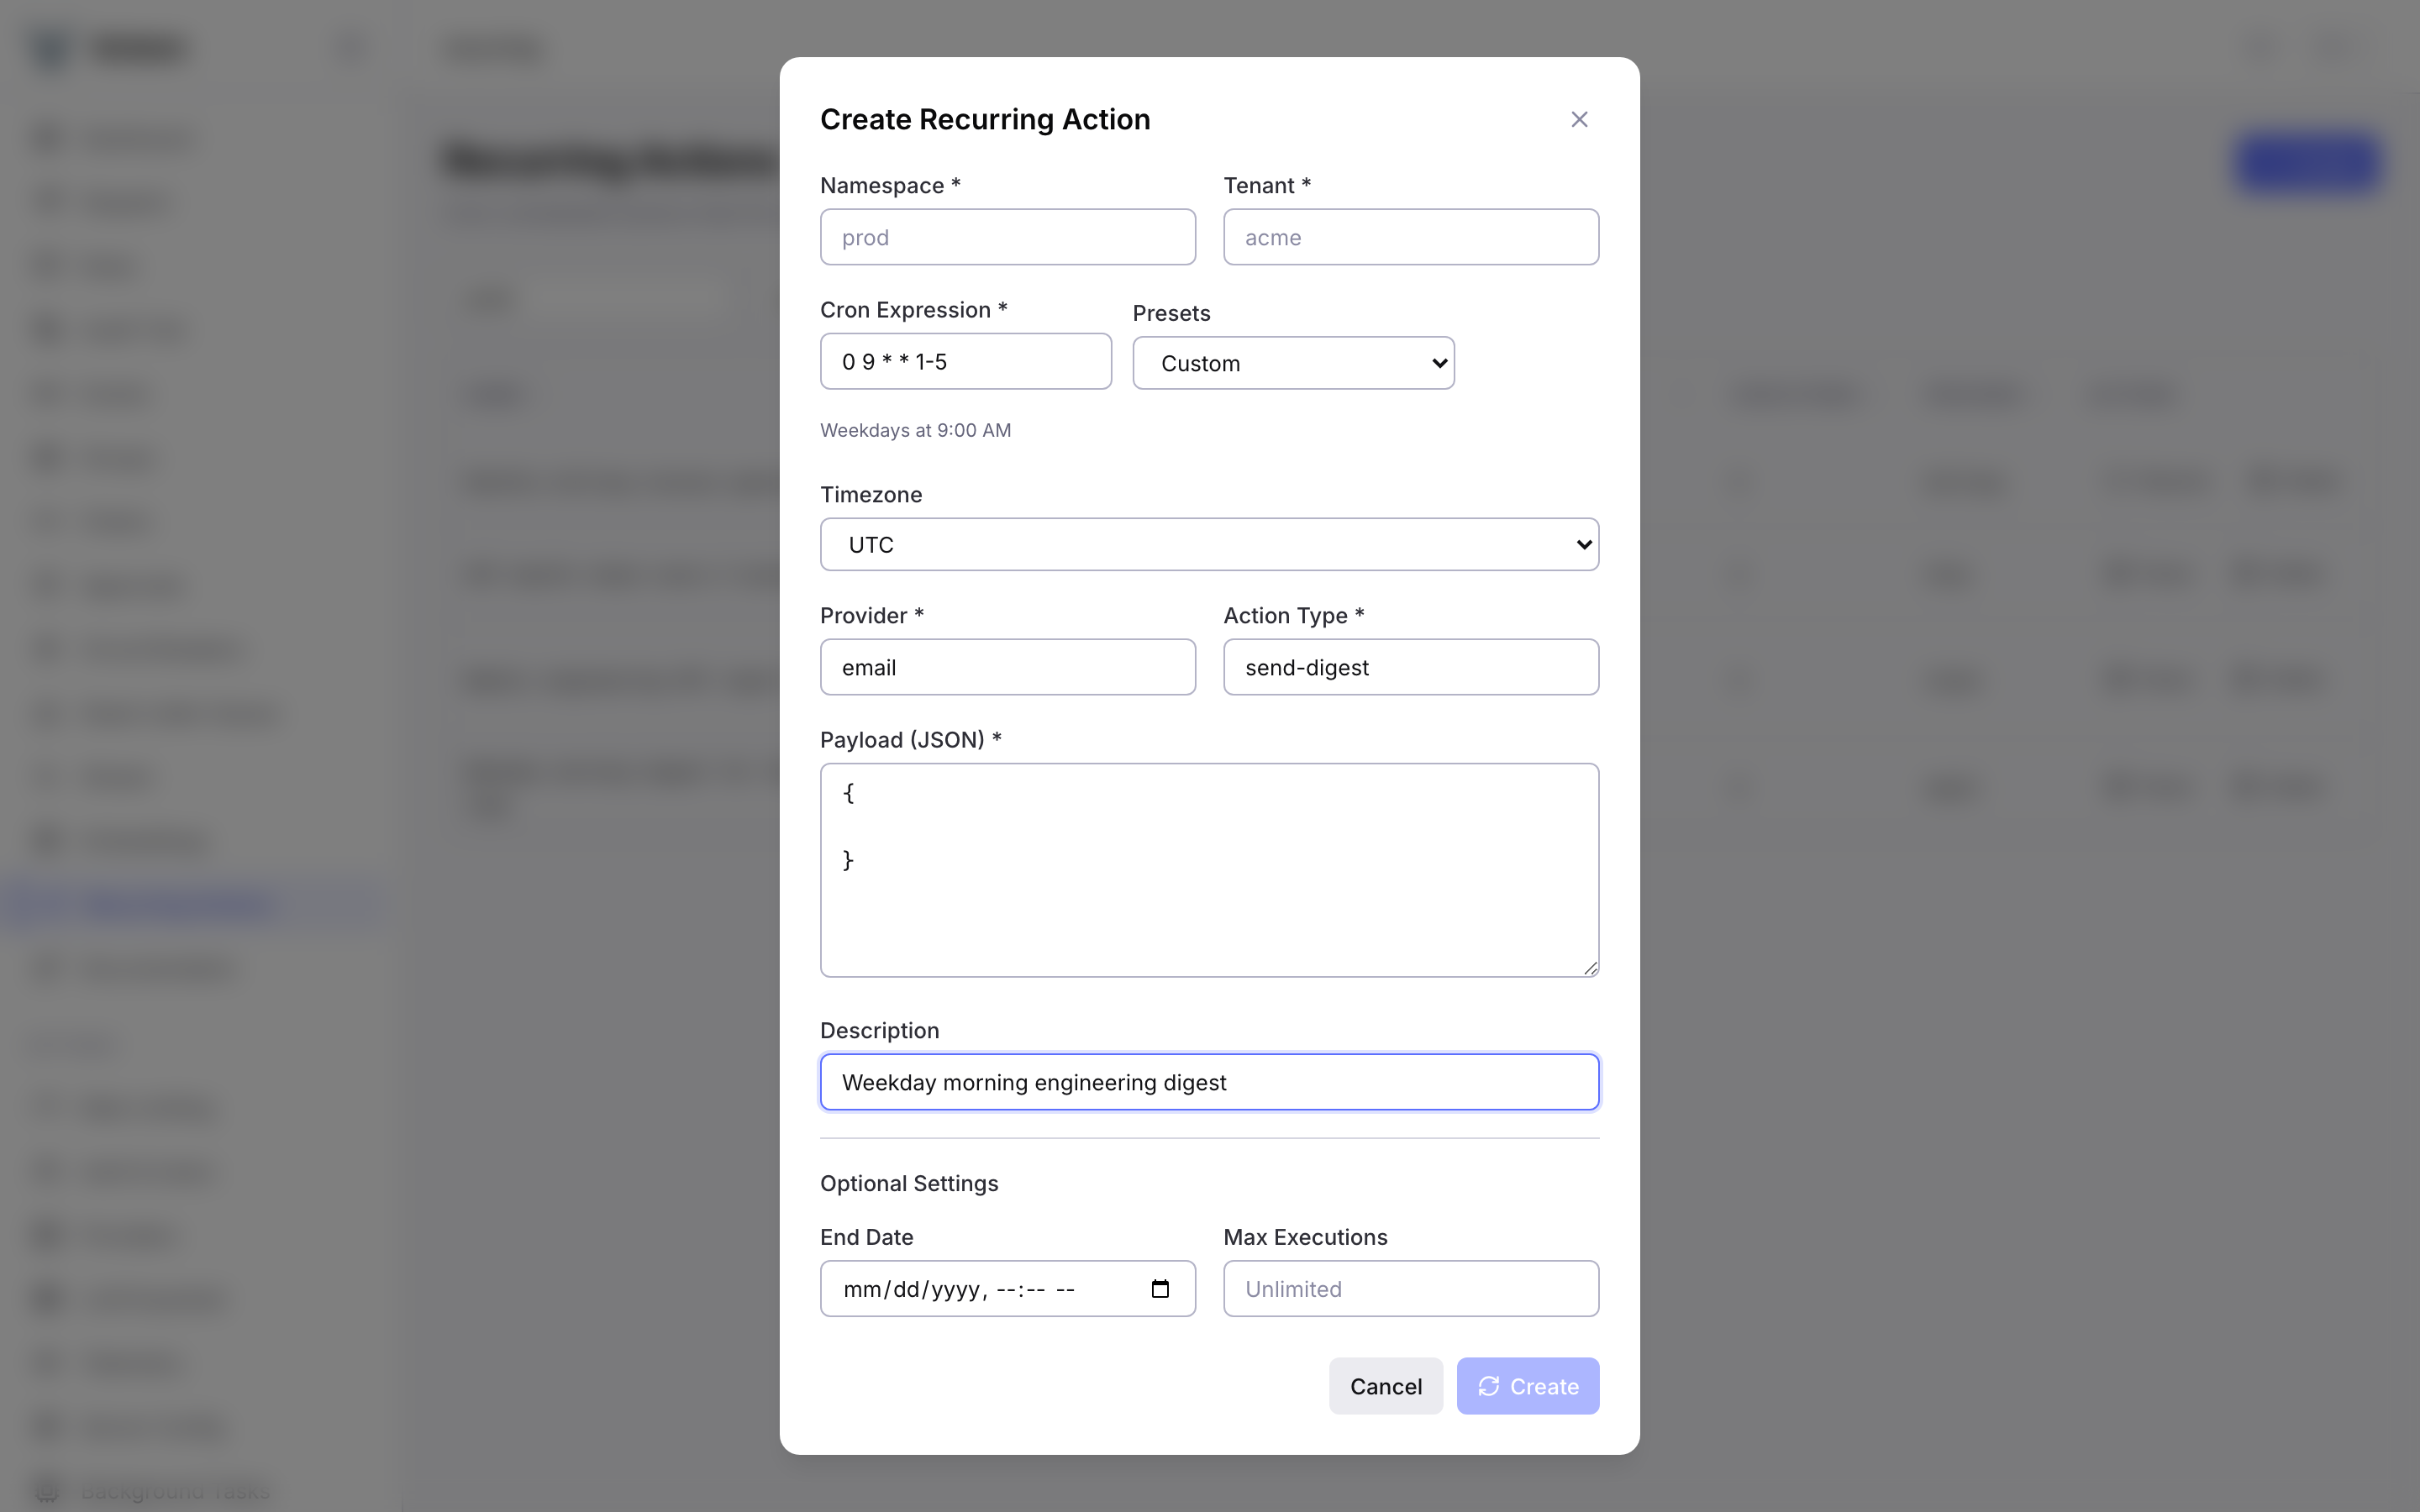Open the Presets dropdown
Screen dimensions: 2420x1512
tap(1292, 362)
